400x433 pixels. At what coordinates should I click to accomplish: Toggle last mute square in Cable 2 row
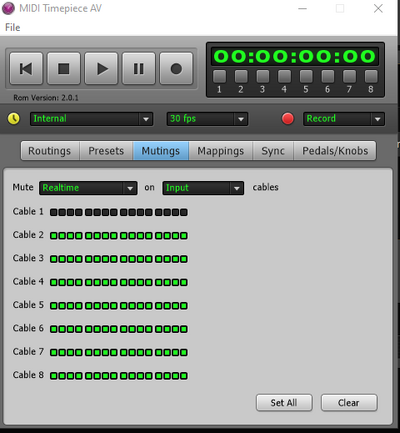[x=184, y=236]
